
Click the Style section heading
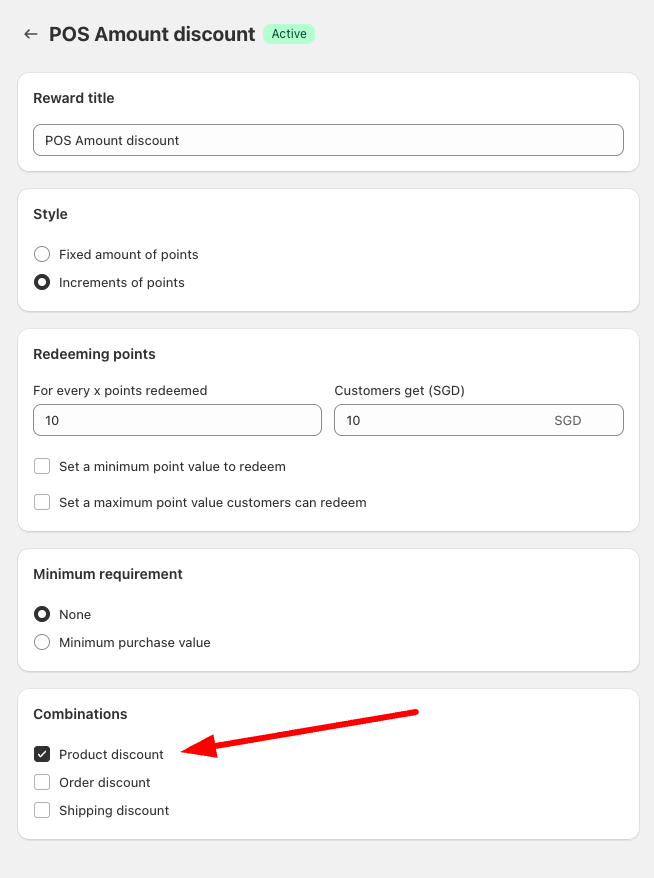(x=50, y=214)
